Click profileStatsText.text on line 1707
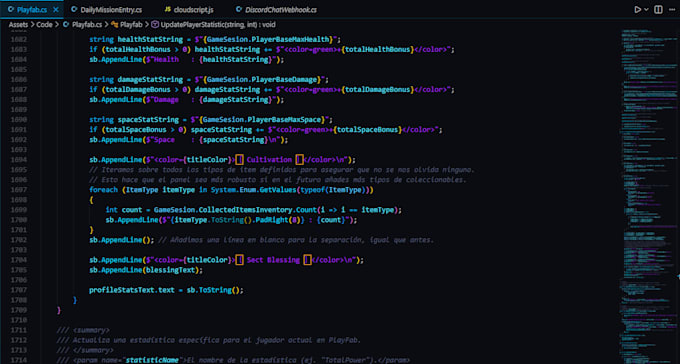This screenshot has width=680, height=364. point(131,290)
